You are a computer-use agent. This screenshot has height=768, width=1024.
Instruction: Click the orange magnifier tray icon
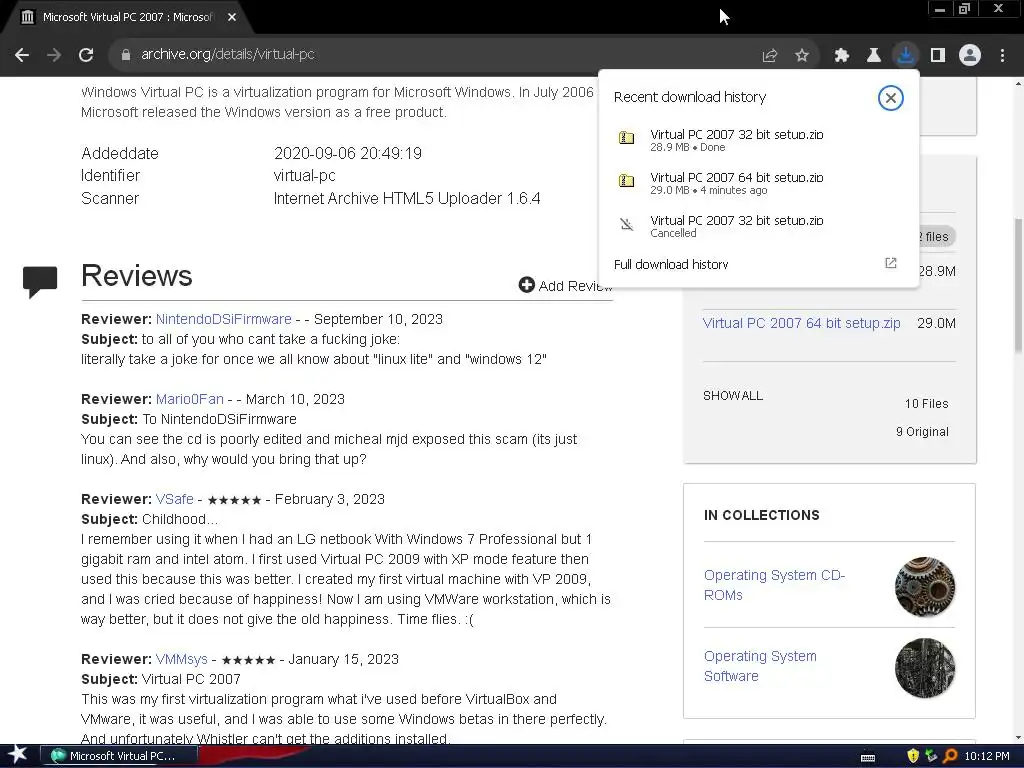click(950, 756)
